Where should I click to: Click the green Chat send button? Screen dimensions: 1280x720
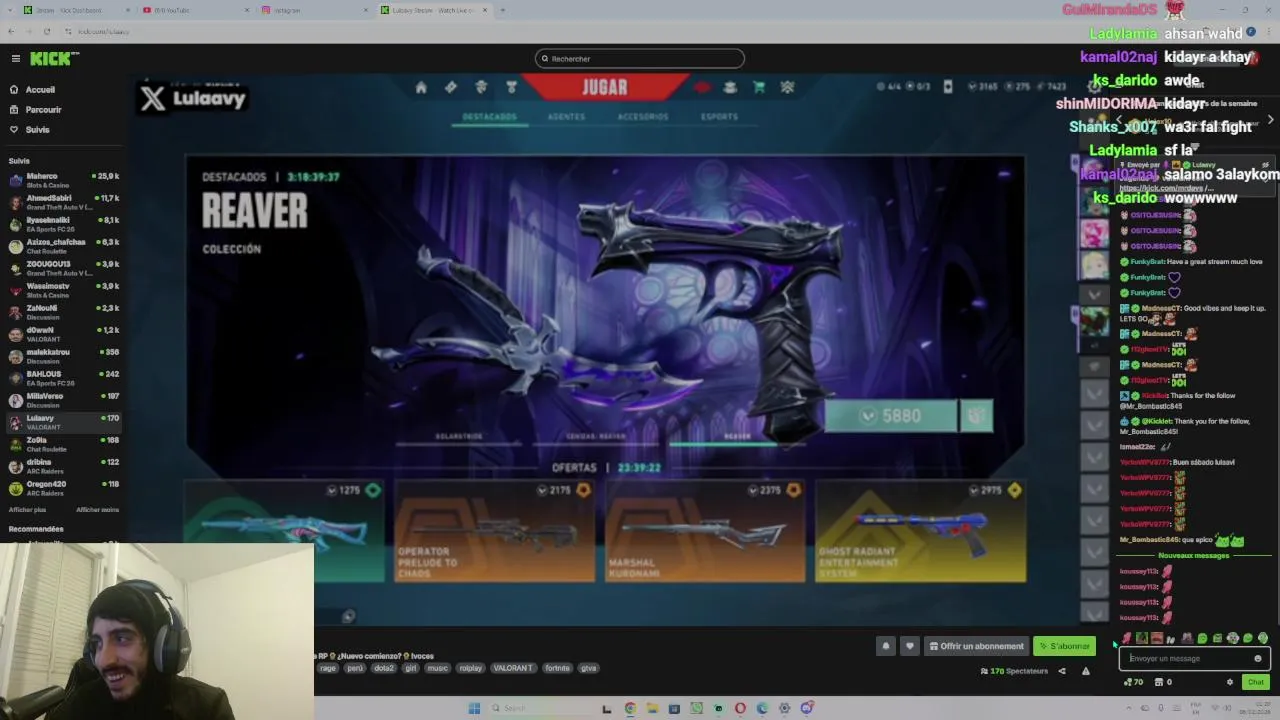[1256, 682]
